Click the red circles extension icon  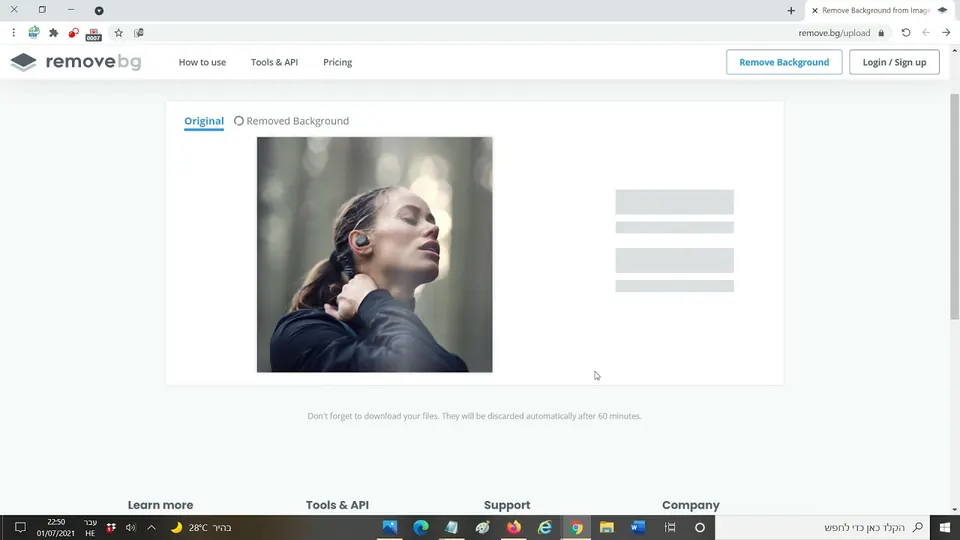click(x=73, y=33)
